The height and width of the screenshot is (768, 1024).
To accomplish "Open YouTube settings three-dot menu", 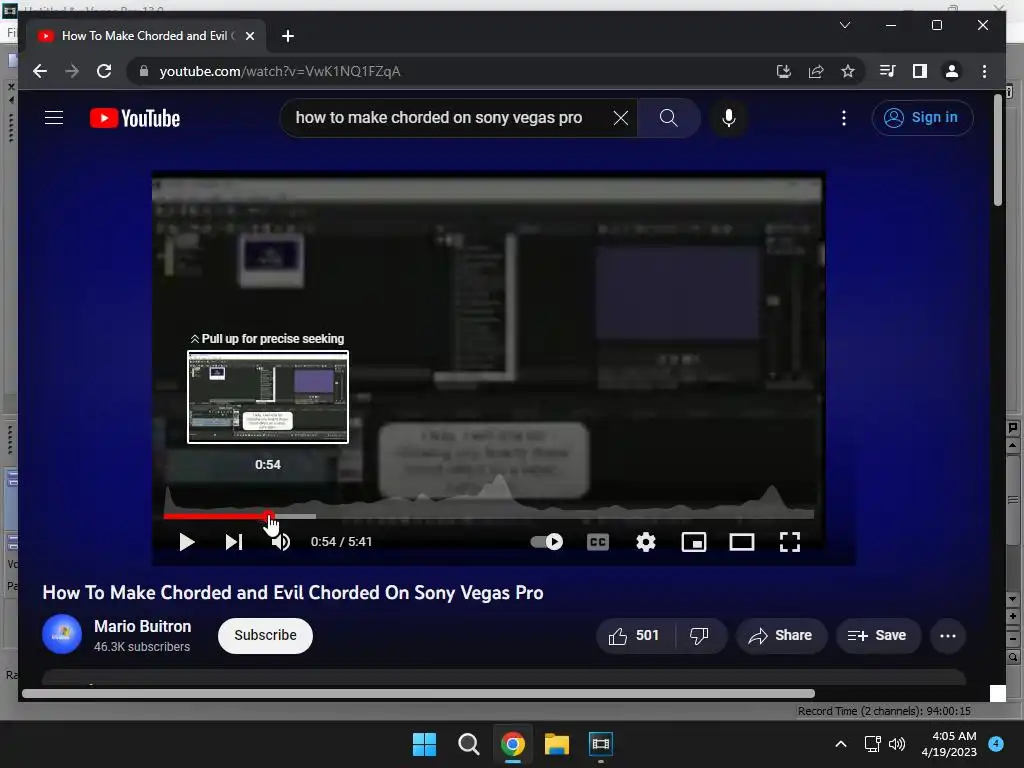I will [x=844, y=118].
